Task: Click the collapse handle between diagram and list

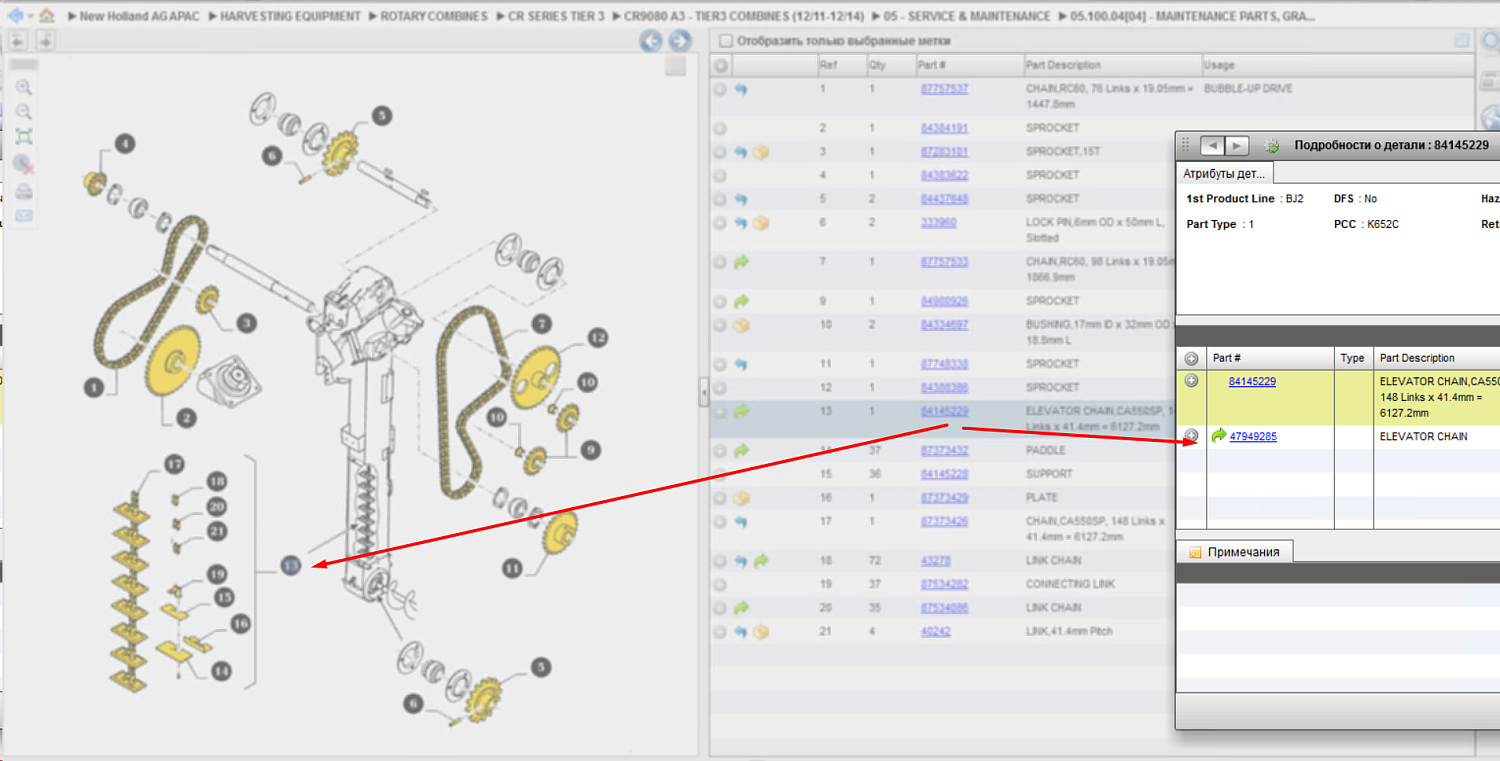Action: [x=703, y=392]
